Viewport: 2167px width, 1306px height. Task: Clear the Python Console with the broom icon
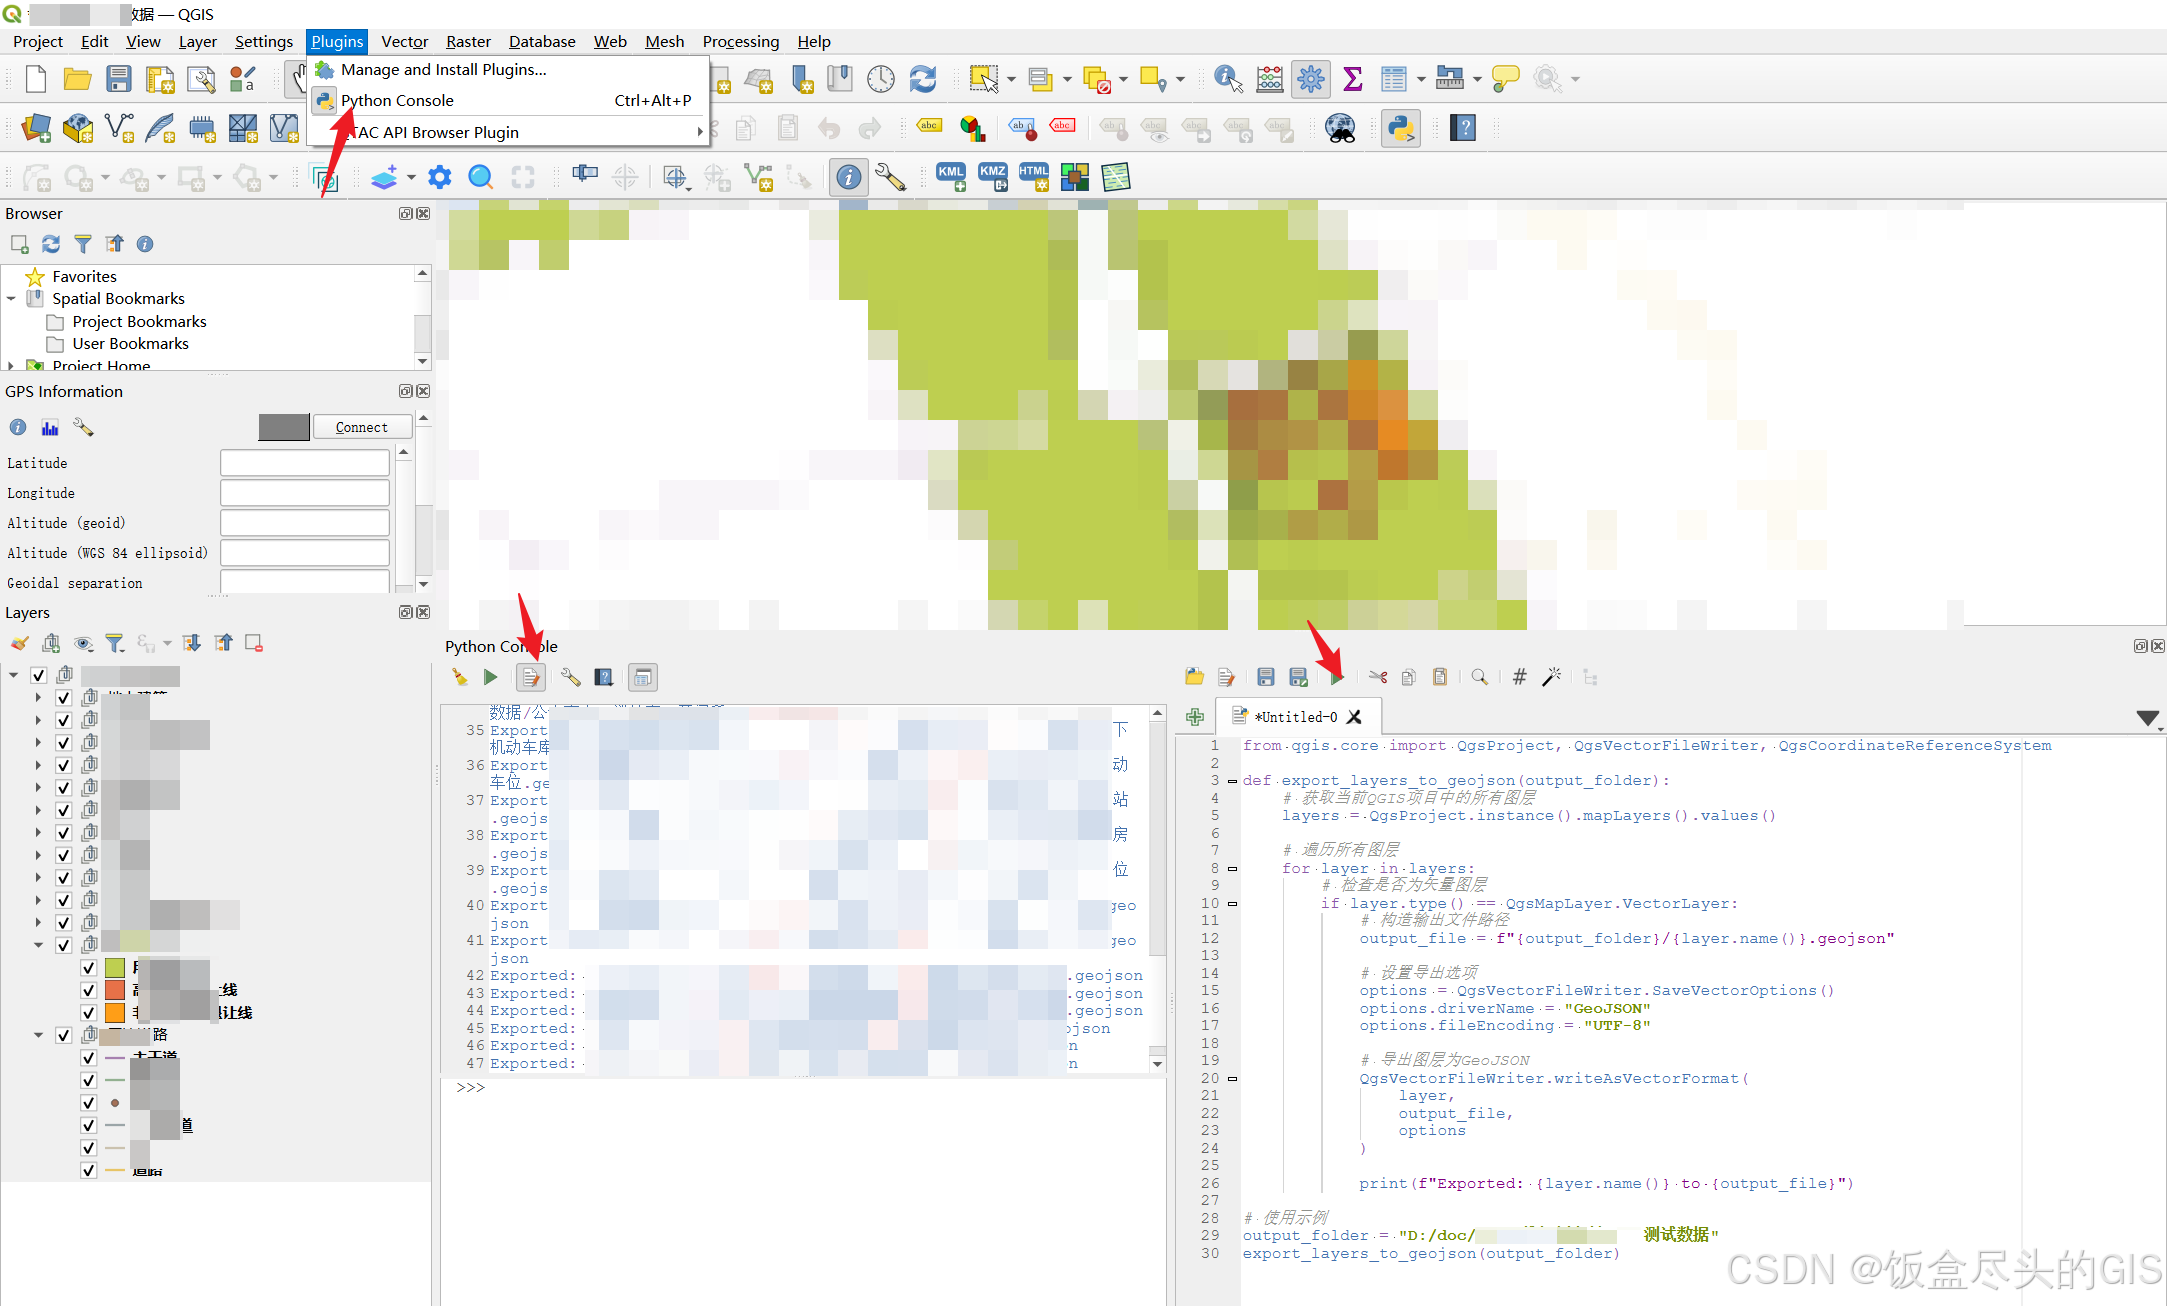pos(459,677)
